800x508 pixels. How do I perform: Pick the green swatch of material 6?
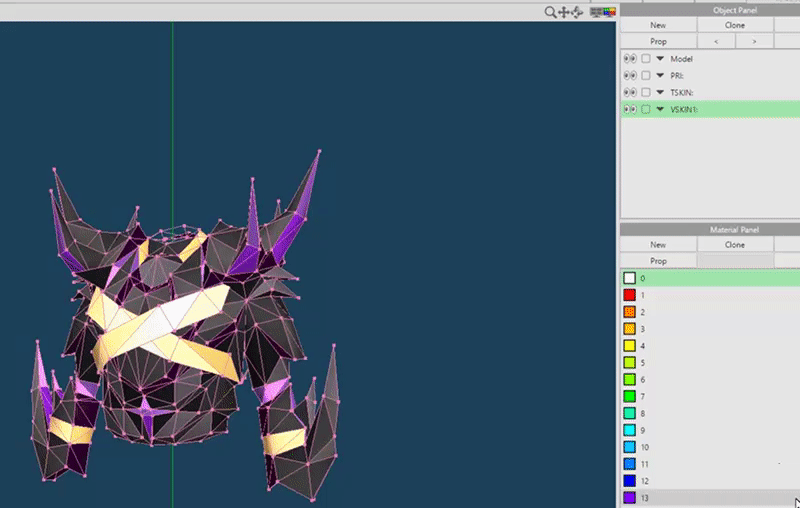[x=630, y=379]
